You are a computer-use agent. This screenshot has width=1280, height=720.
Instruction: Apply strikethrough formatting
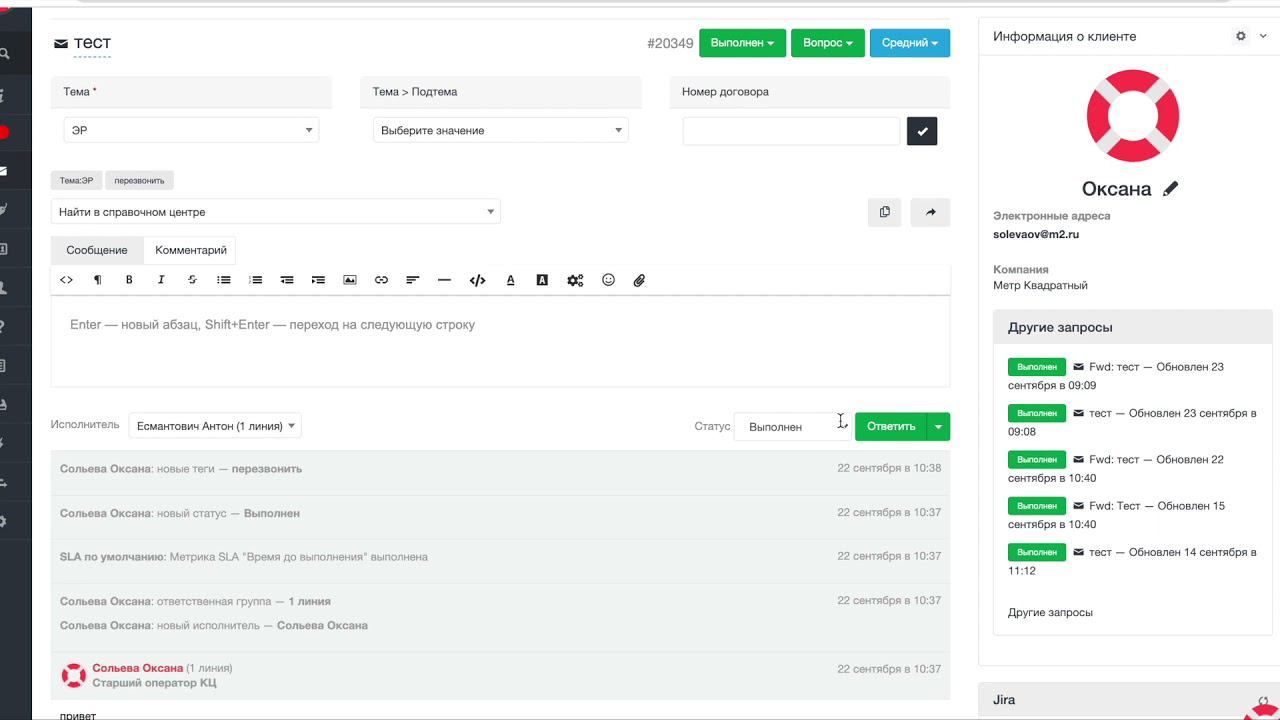click(x=192, y=280)
